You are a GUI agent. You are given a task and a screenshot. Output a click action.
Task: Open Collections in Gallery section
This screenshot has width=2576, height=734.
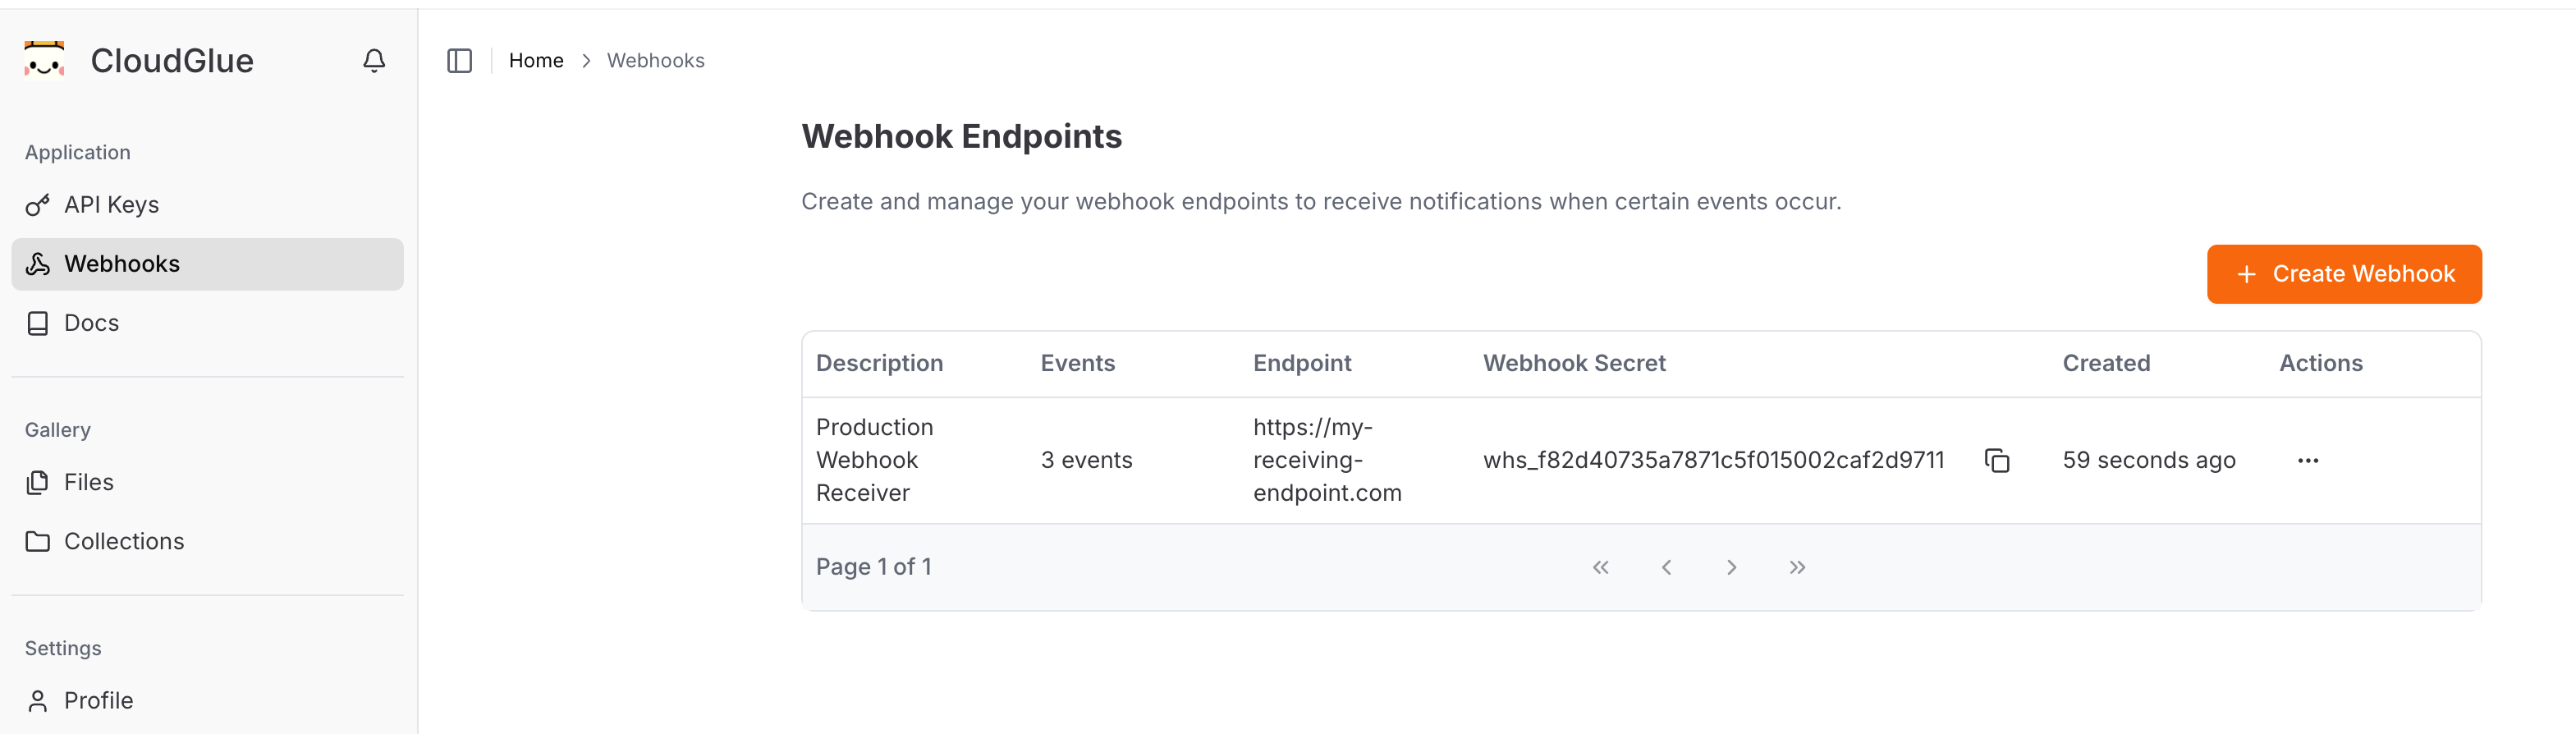tap(207, 541)
